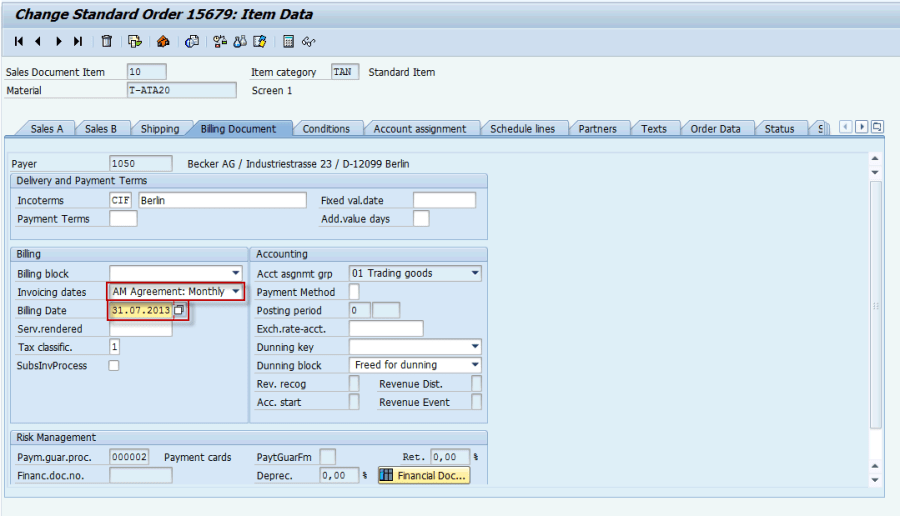Open the Billing block dropdown
This screenshot has width=900, height=516.
click(x=236, y=273)
